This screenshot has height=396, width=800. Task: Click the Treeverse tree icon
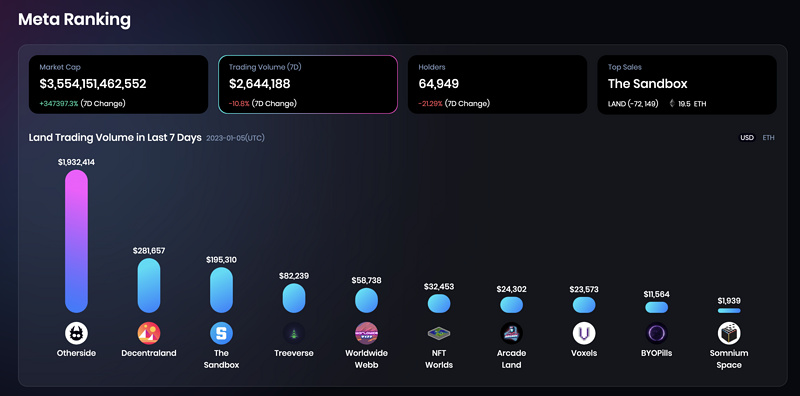[294, 333]
